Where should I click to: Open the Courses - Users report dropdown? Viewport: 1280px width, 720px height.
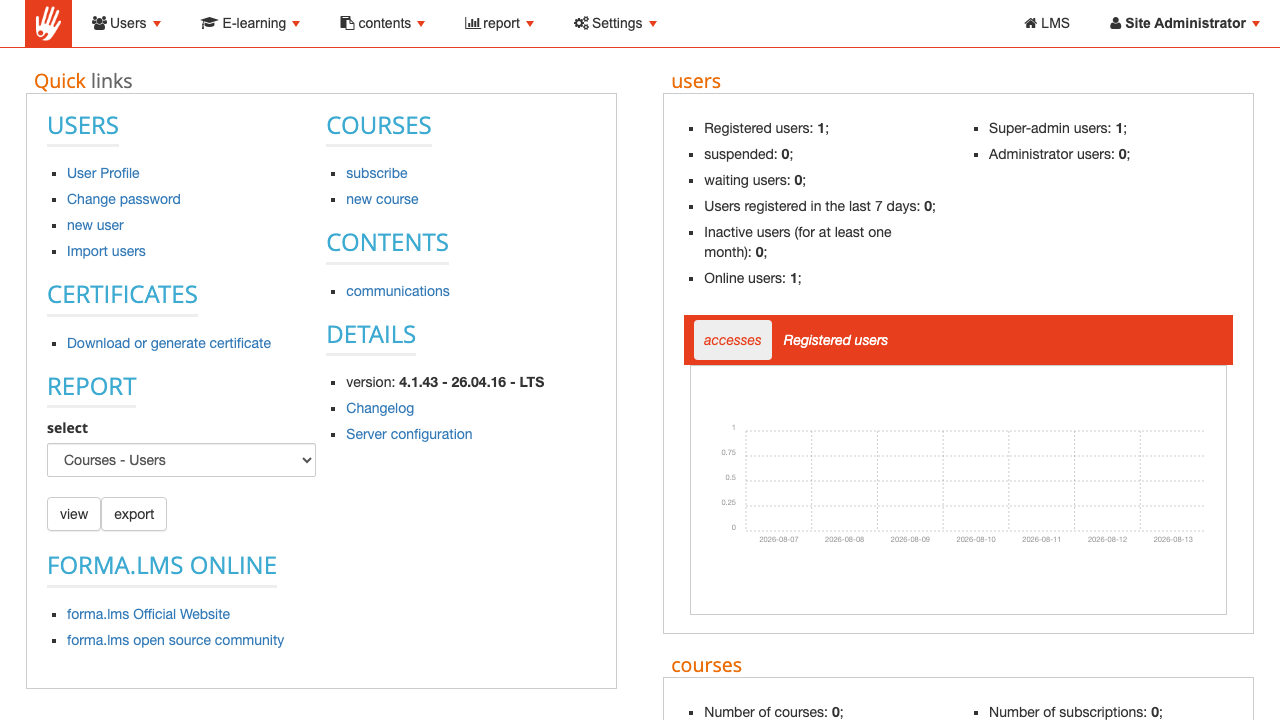181,460
